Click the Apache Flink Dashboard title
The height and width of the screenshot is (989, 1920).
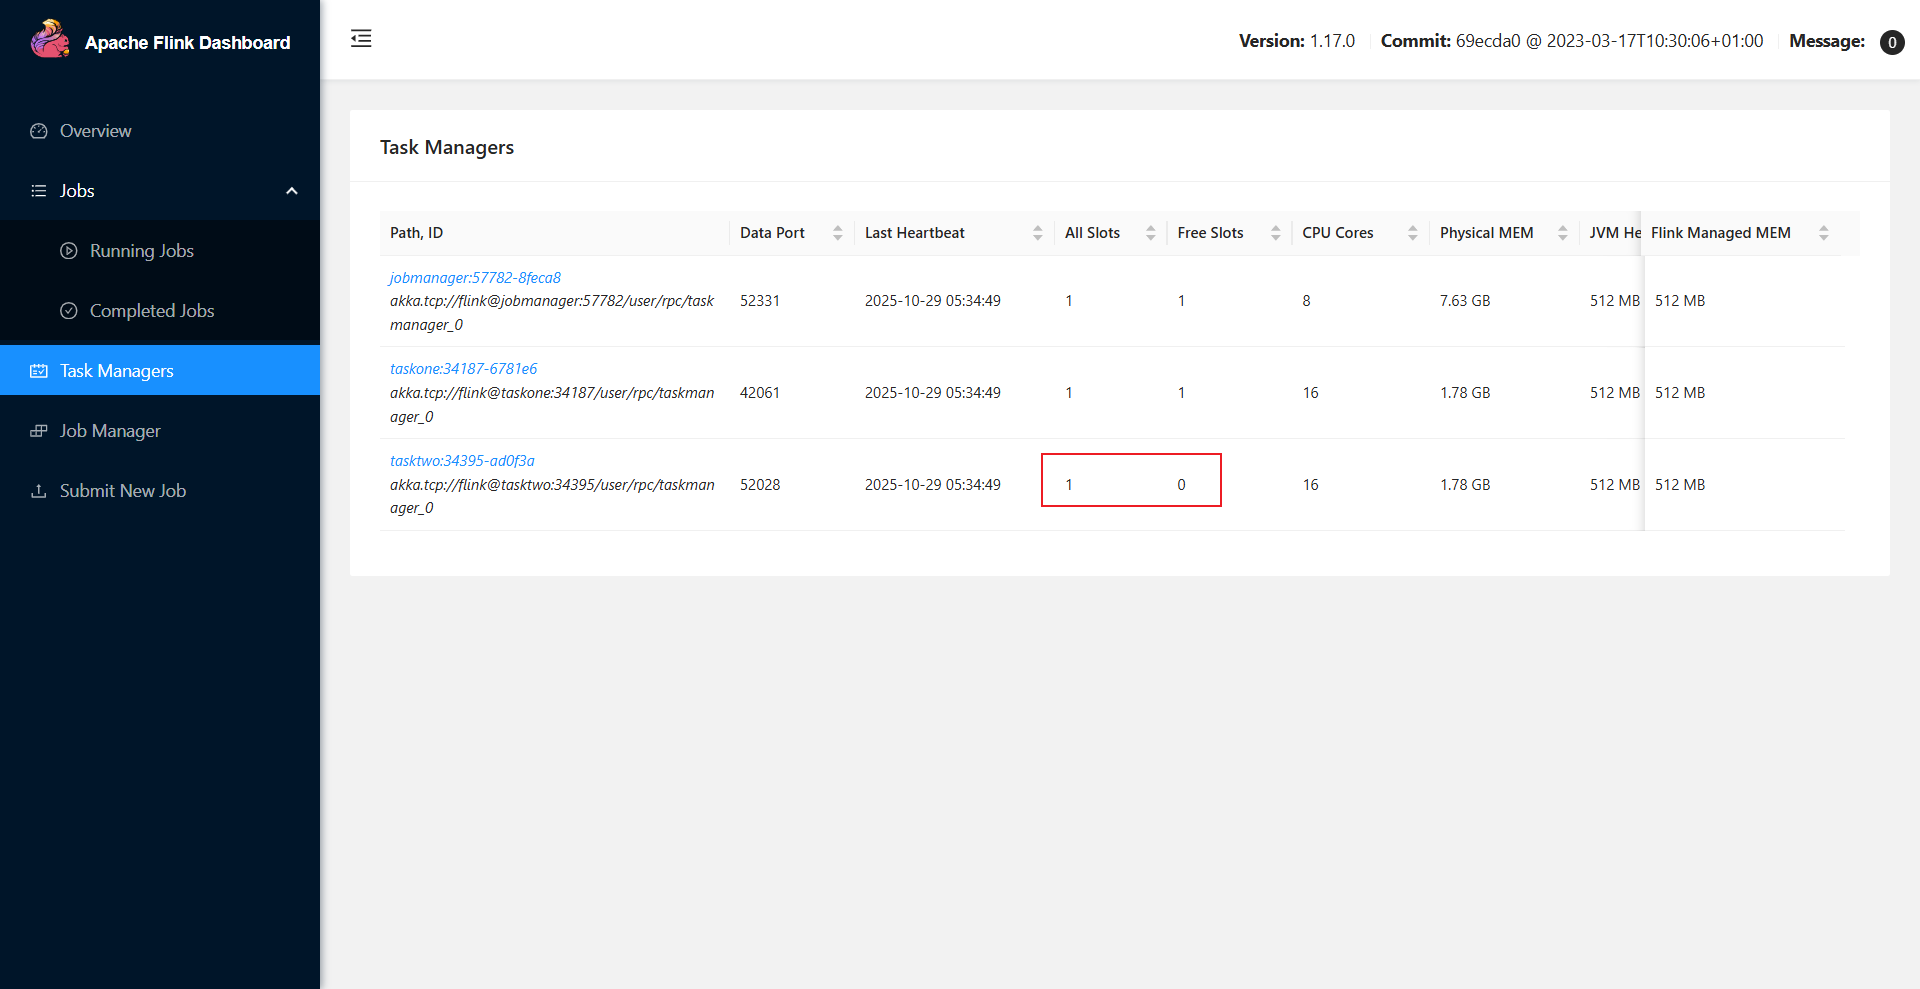click(x=188, y=43)
